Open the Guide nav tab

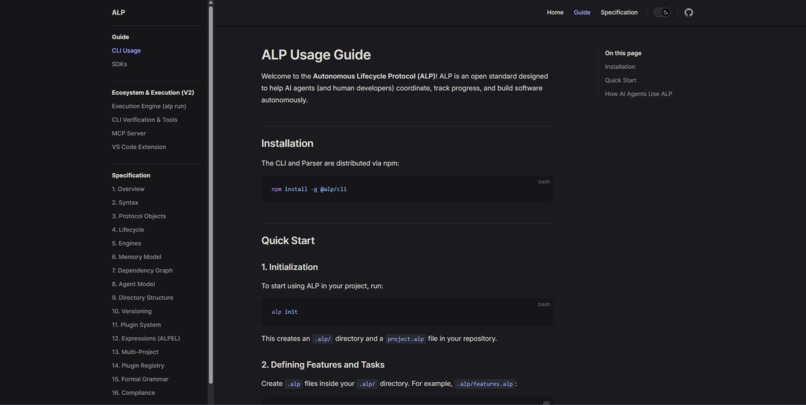coord(582,12)
